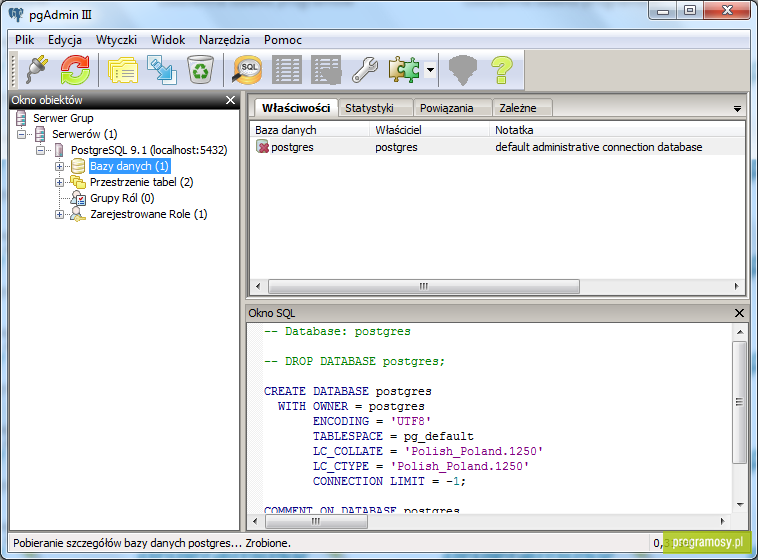
Task: Refresh the selected object with the arrows icon
Action: (75, 70)
